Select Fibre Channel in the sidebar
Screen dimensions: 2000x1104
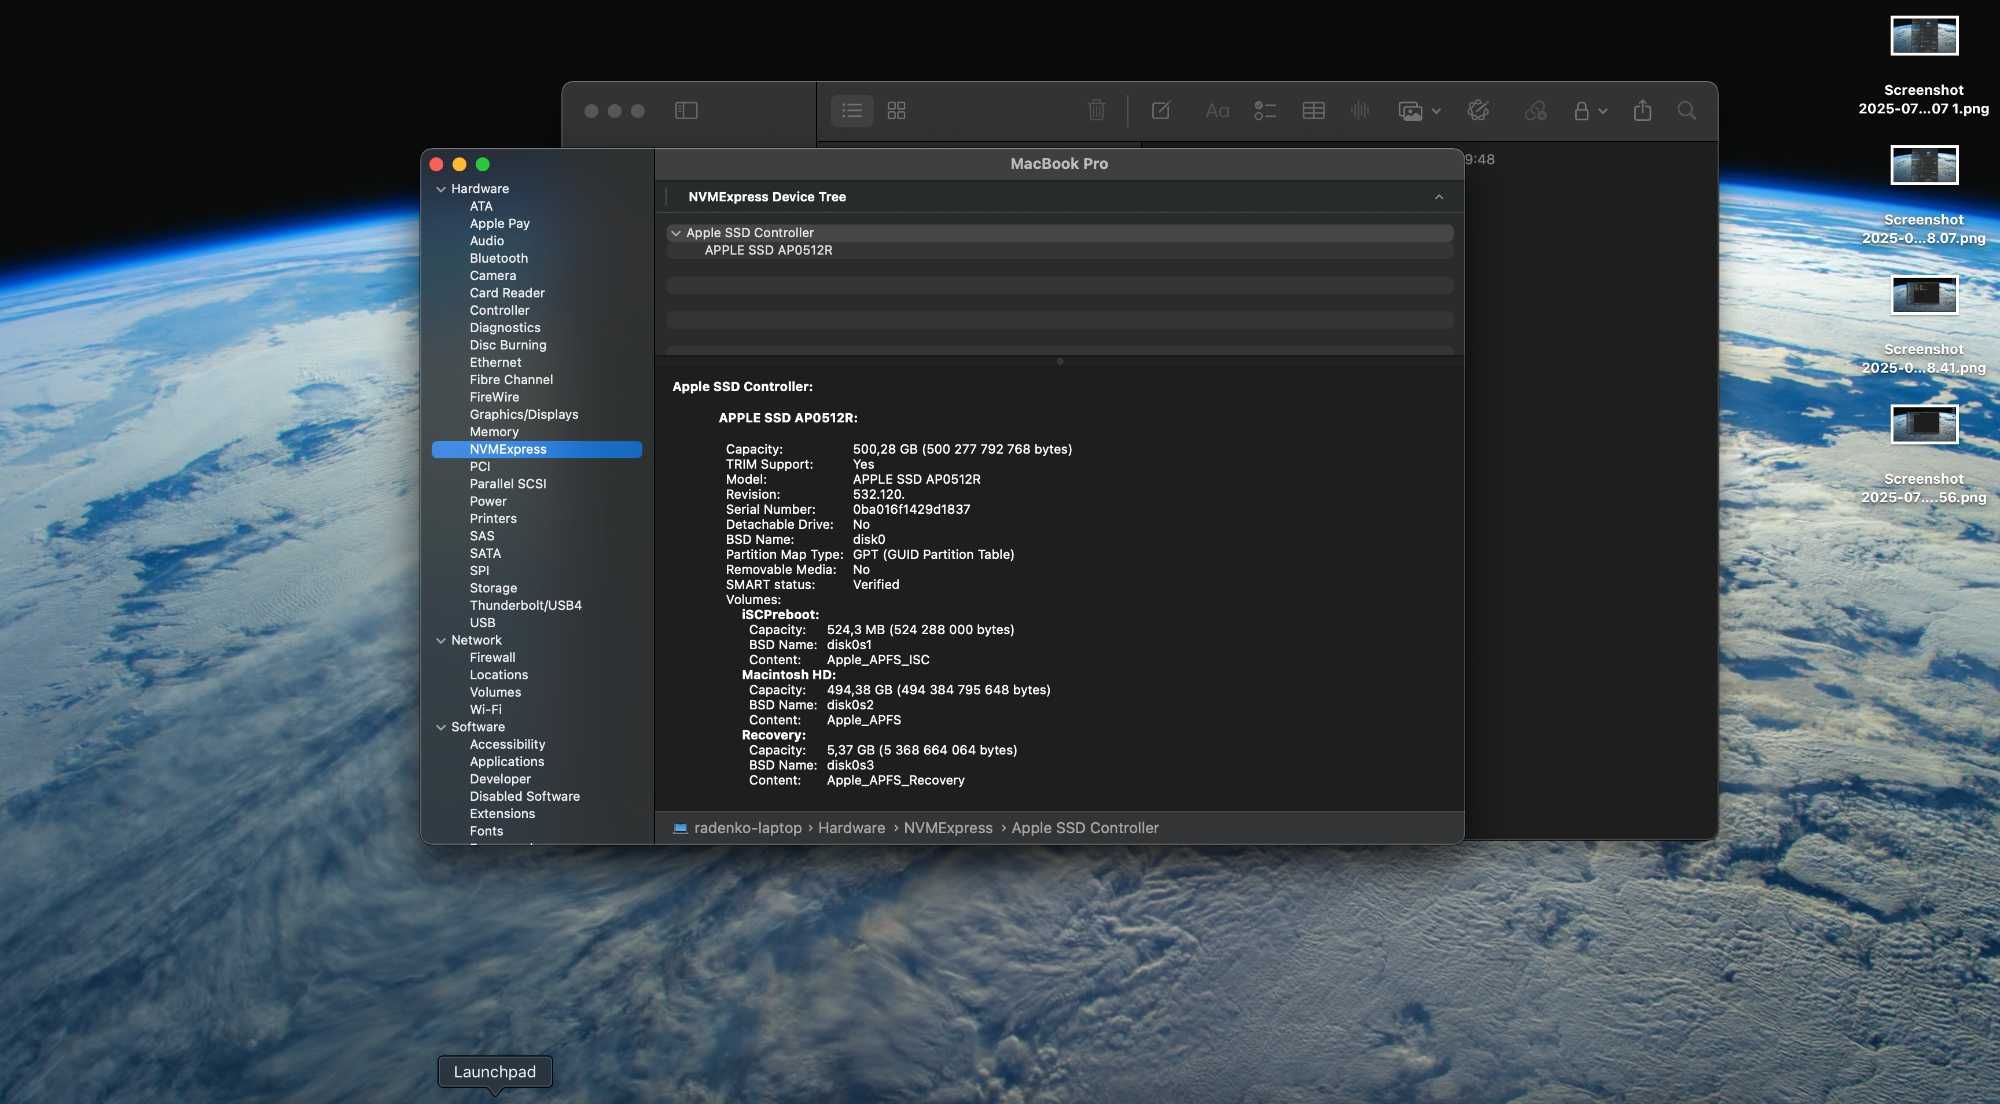pos(511,380)
